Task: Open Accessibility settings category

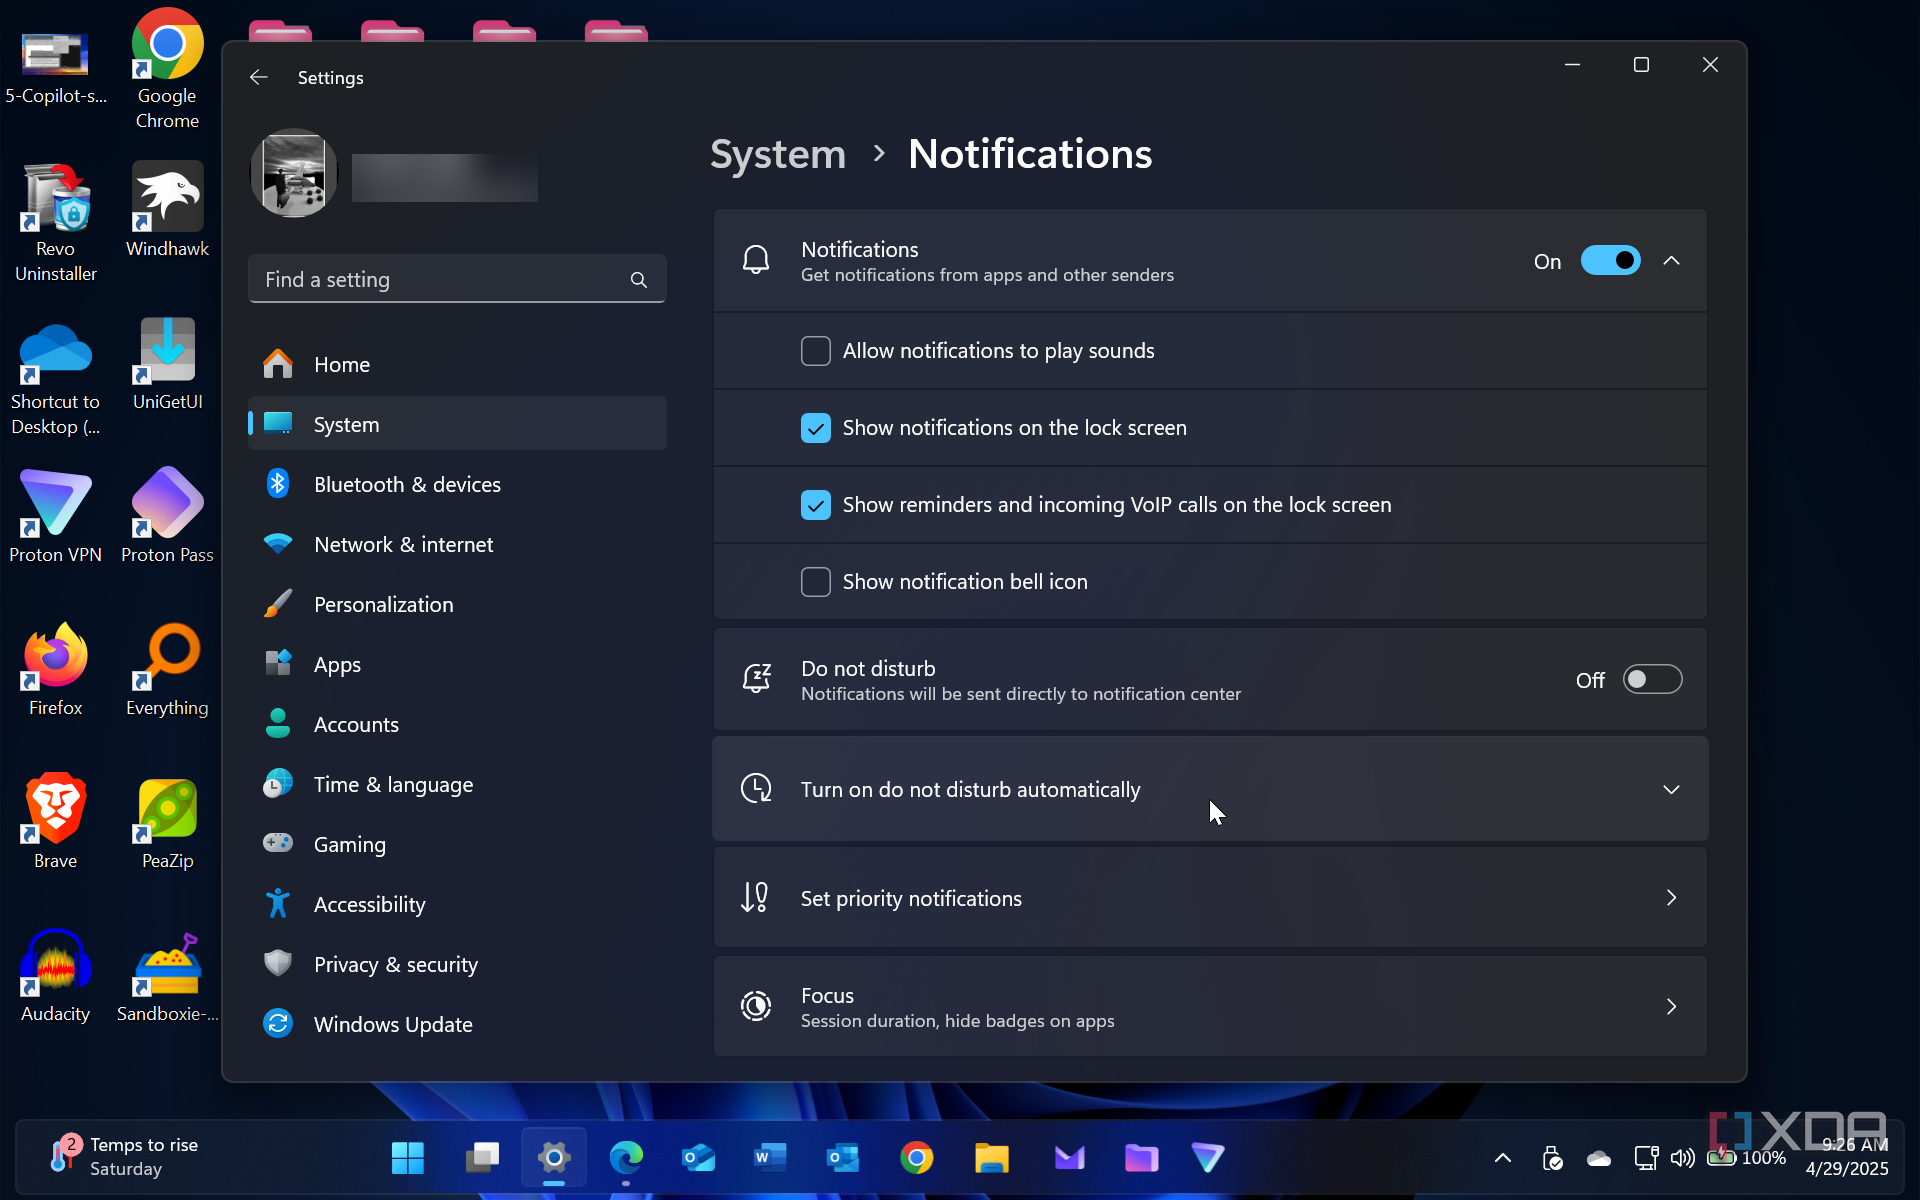Action: click(457, 904)
